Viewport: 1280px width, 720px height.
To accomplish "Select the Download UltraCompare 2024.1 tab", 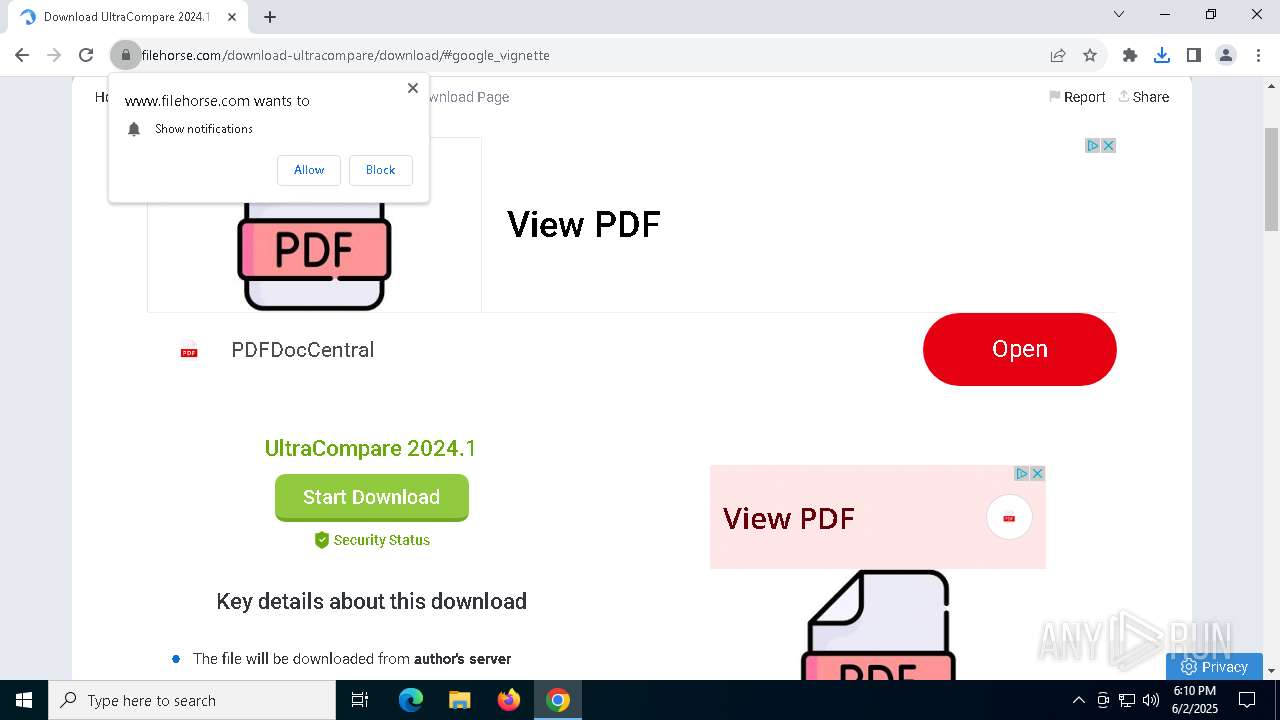I will (128, 17).
